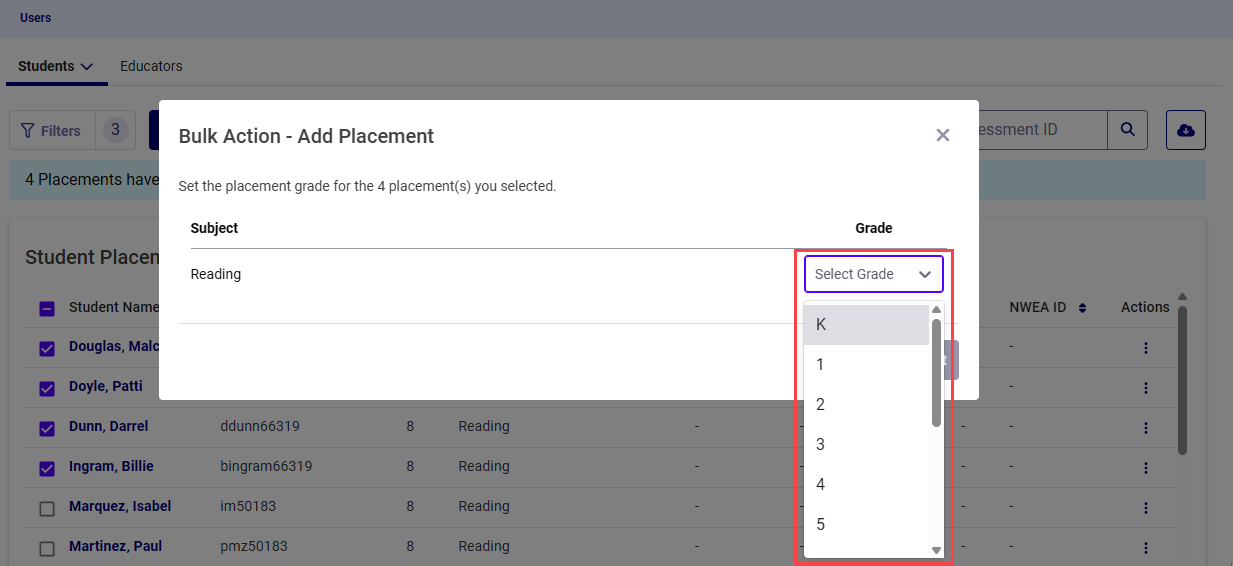The height and width of the screenshot is (566, 1233).
Task: Choose grade 3 from list
Action: pyautogui.click(x=866, y=444)
